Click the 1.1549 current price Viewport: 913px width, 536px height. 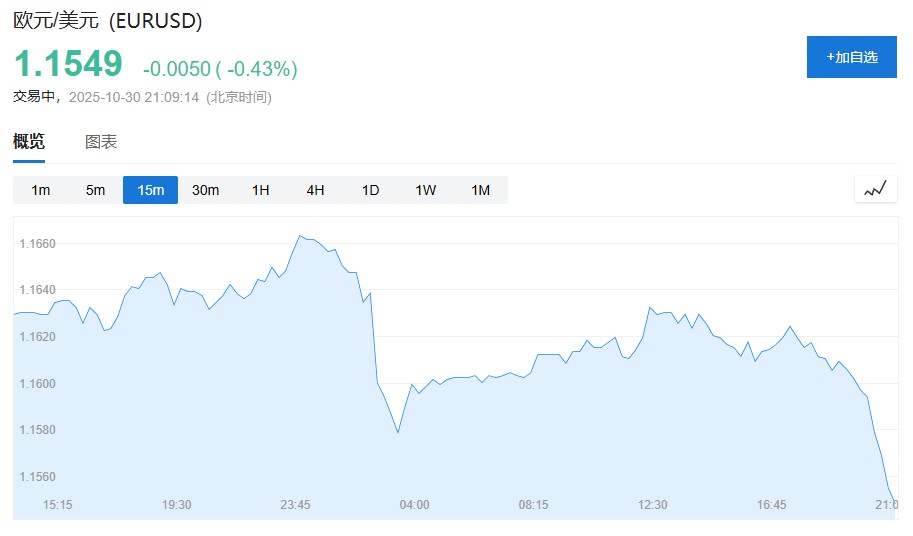click(68, 64)
